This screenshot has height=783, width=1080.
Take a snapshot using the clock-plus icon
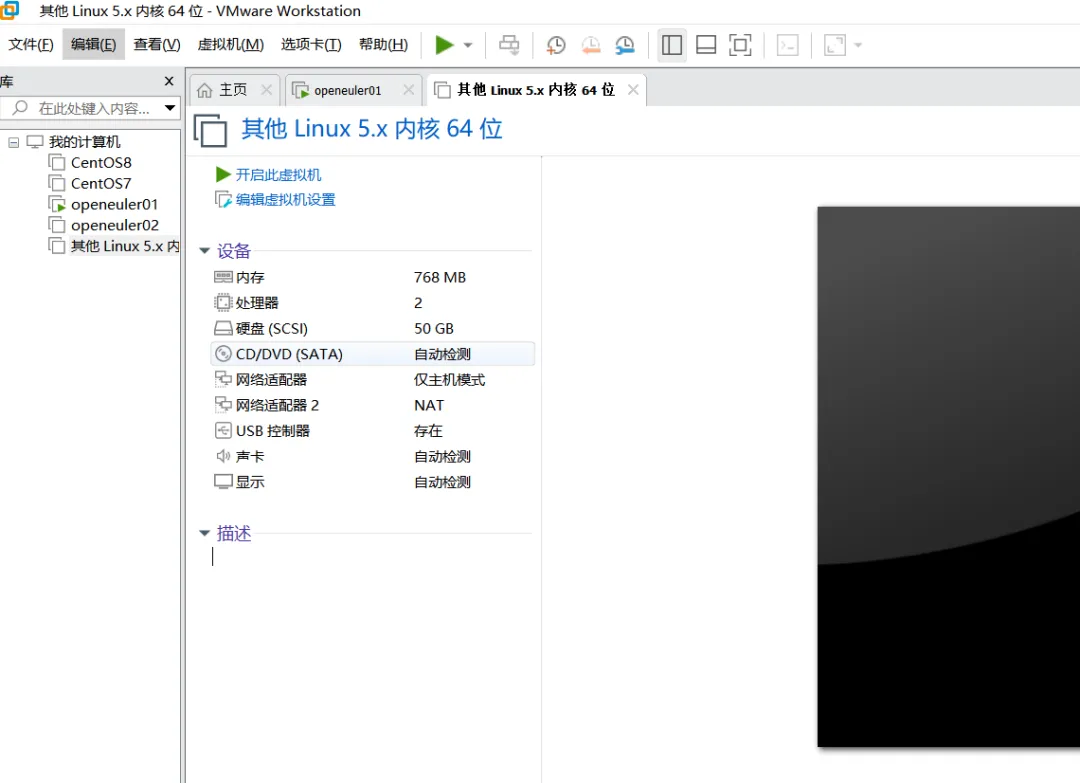pyautogui.click(x=556, y=45)
